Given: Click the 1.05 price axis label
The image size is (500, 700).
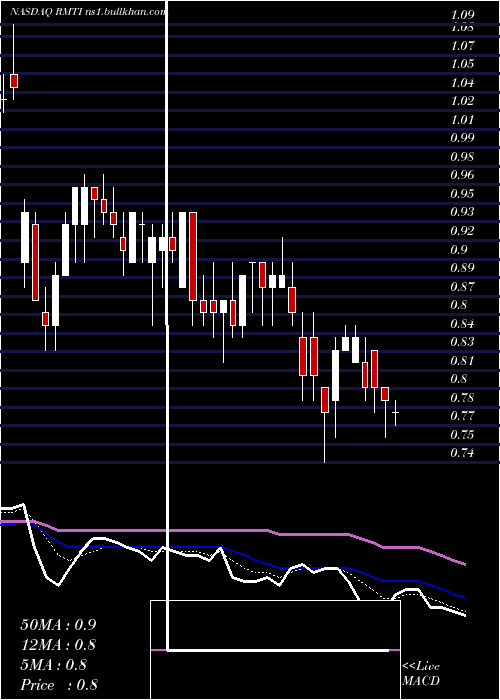Looking at the screenshot, I should (x=462, y=64).
